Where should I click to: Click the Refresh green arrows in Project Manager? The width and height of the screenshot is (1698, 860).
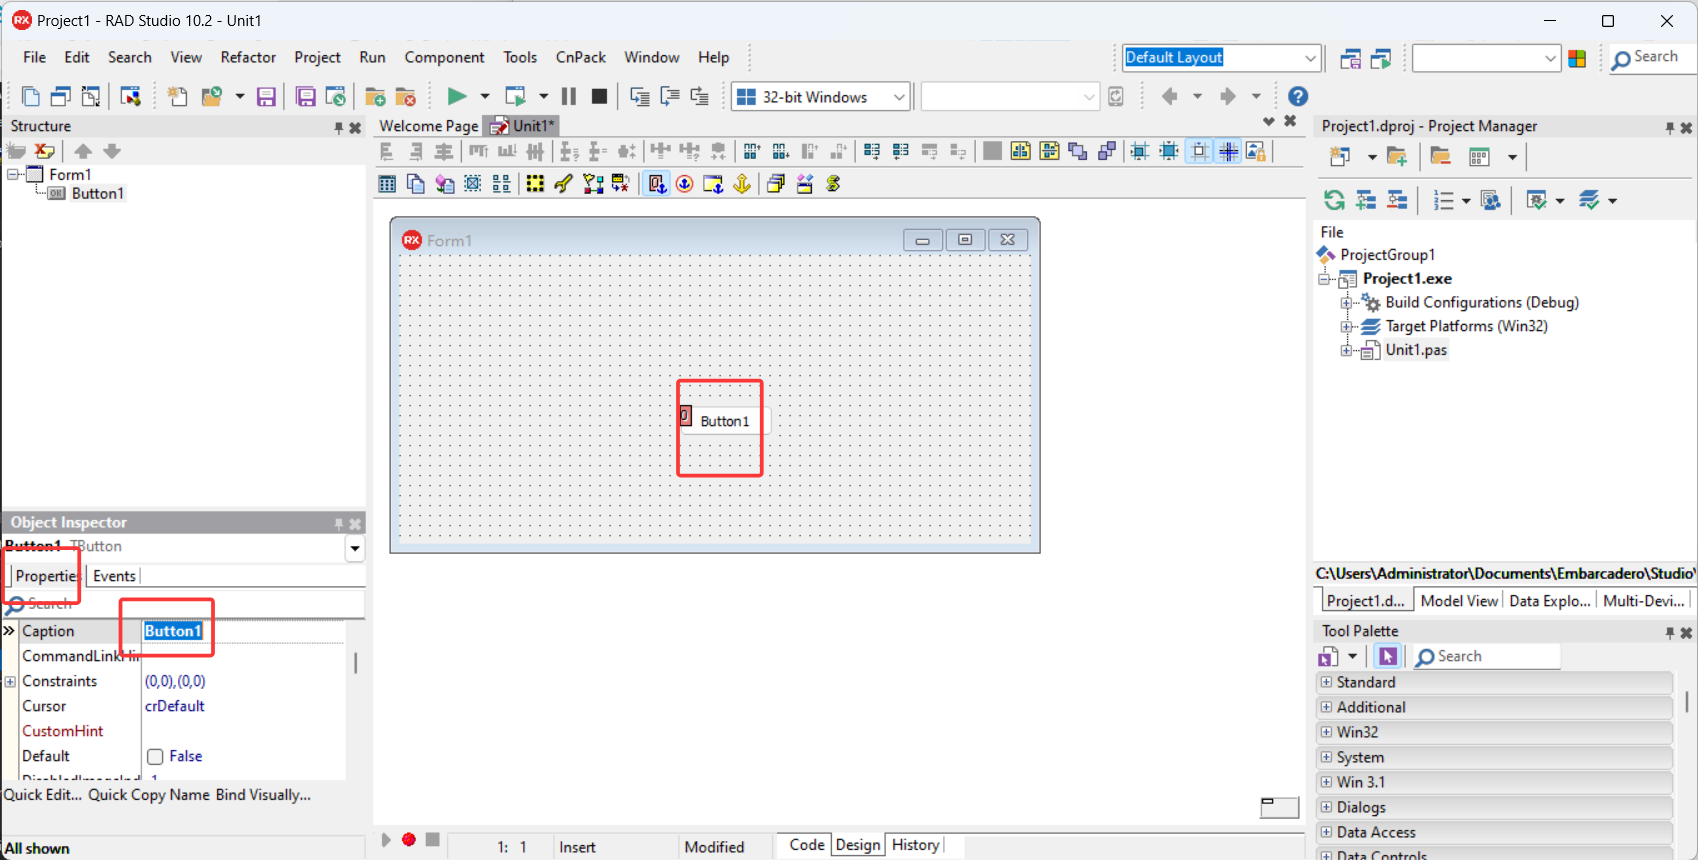(1334, 200)
